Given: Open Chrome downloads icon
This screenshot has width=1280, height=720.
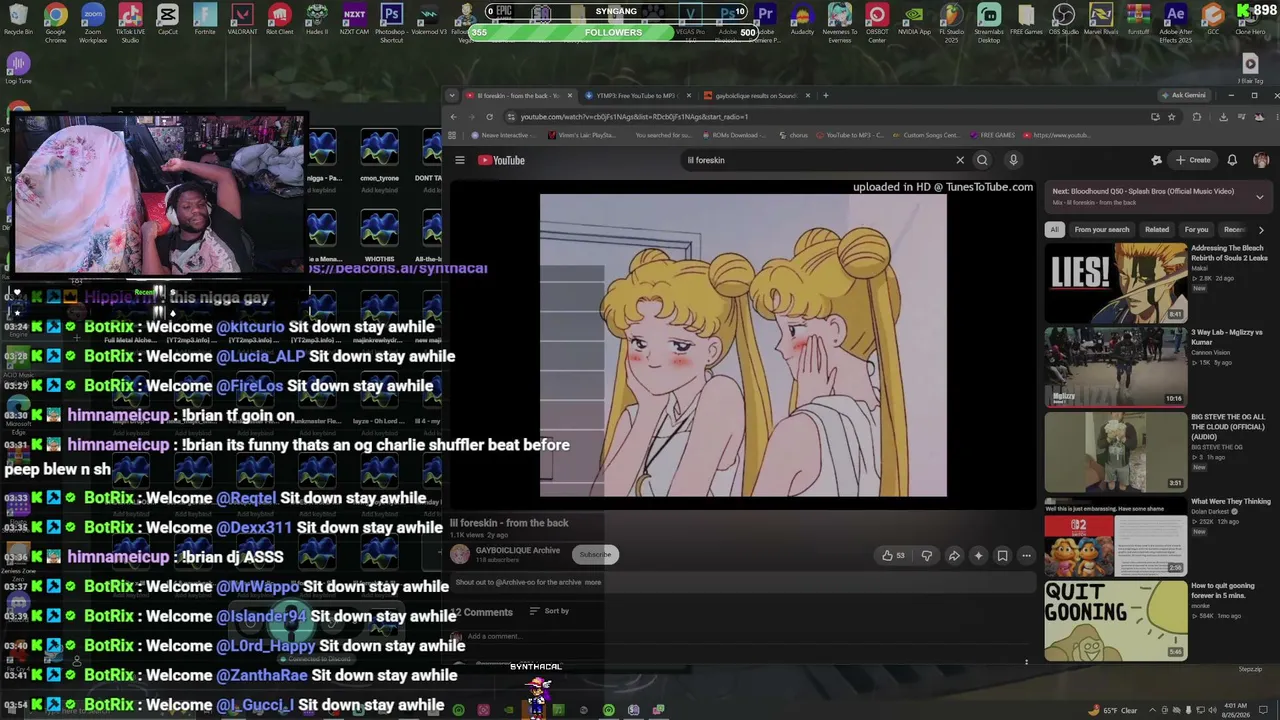Looking at the screenshot, I should (1223, 117).
